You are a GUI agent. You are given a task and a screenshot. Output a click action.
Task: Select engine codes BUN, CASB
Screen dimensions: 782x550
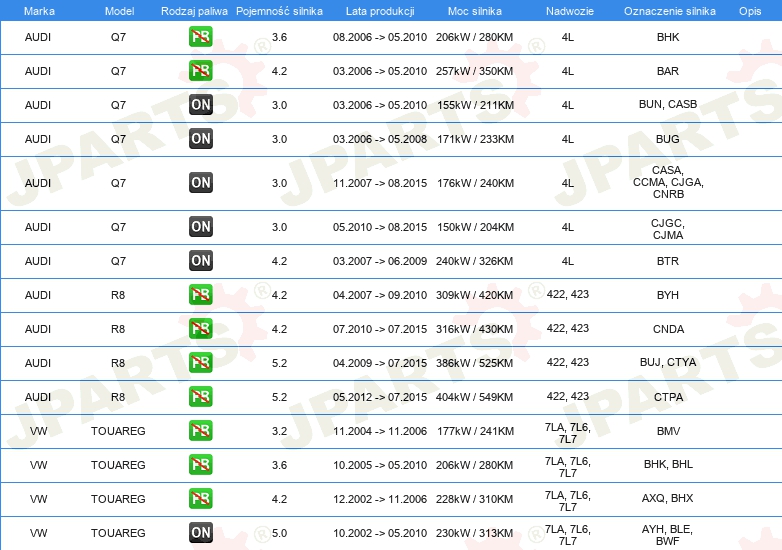click(x=668, y=104)
